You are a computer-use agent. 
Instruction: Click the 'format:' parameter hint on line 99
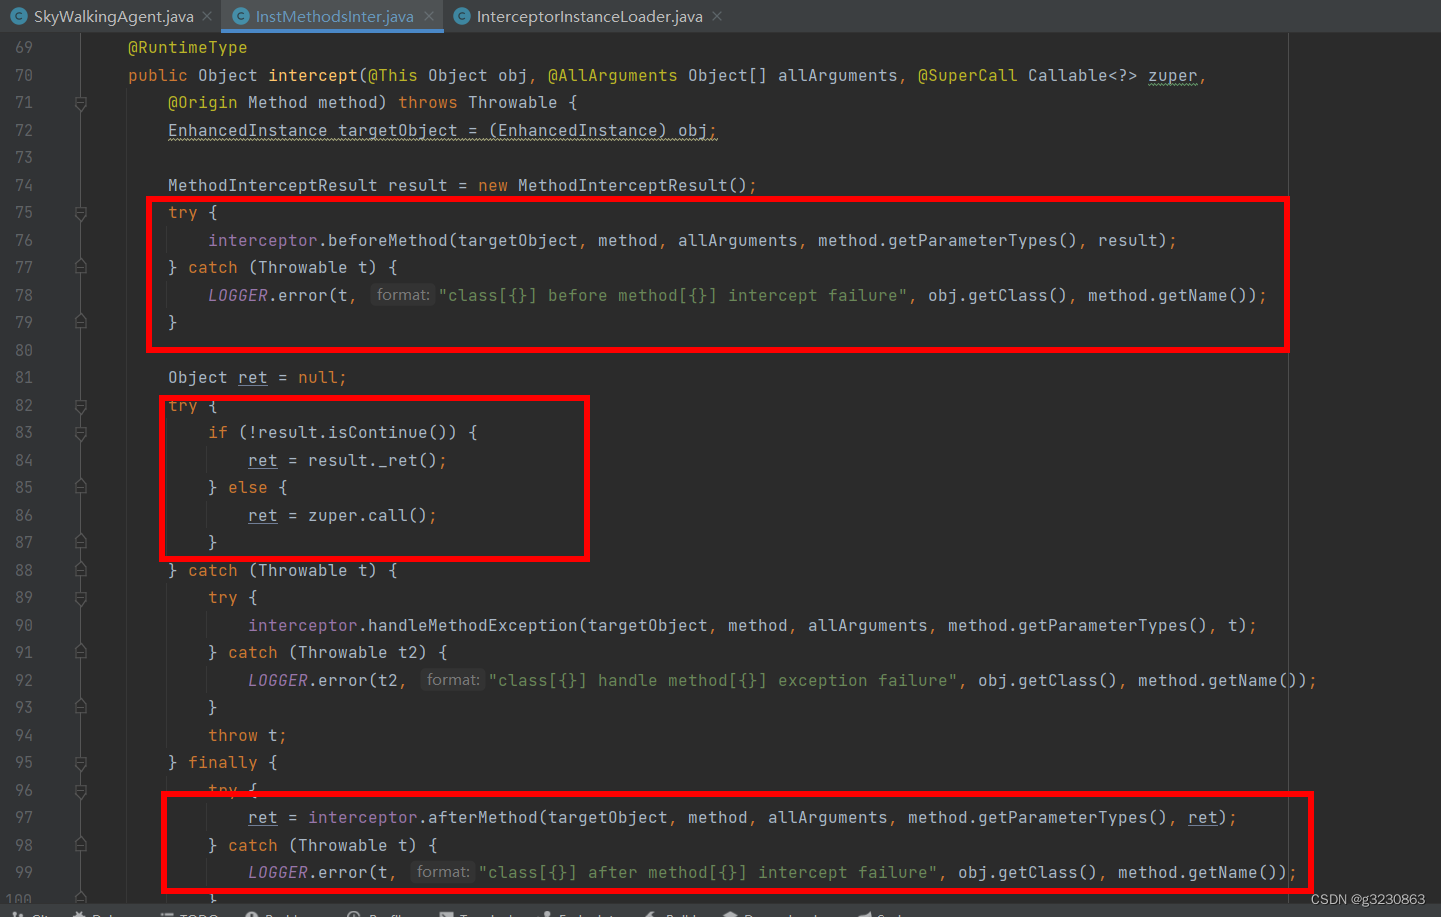443,872
